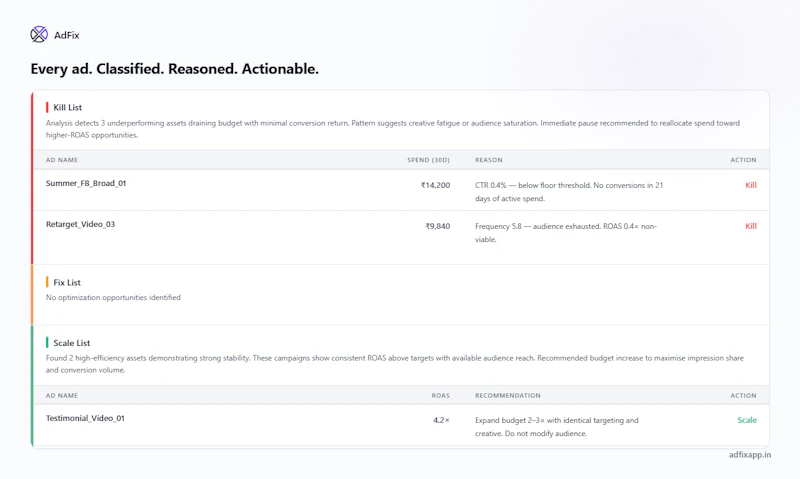
Task: Click 'No optimization opportunities identified' text
Action: click(113, 297)
